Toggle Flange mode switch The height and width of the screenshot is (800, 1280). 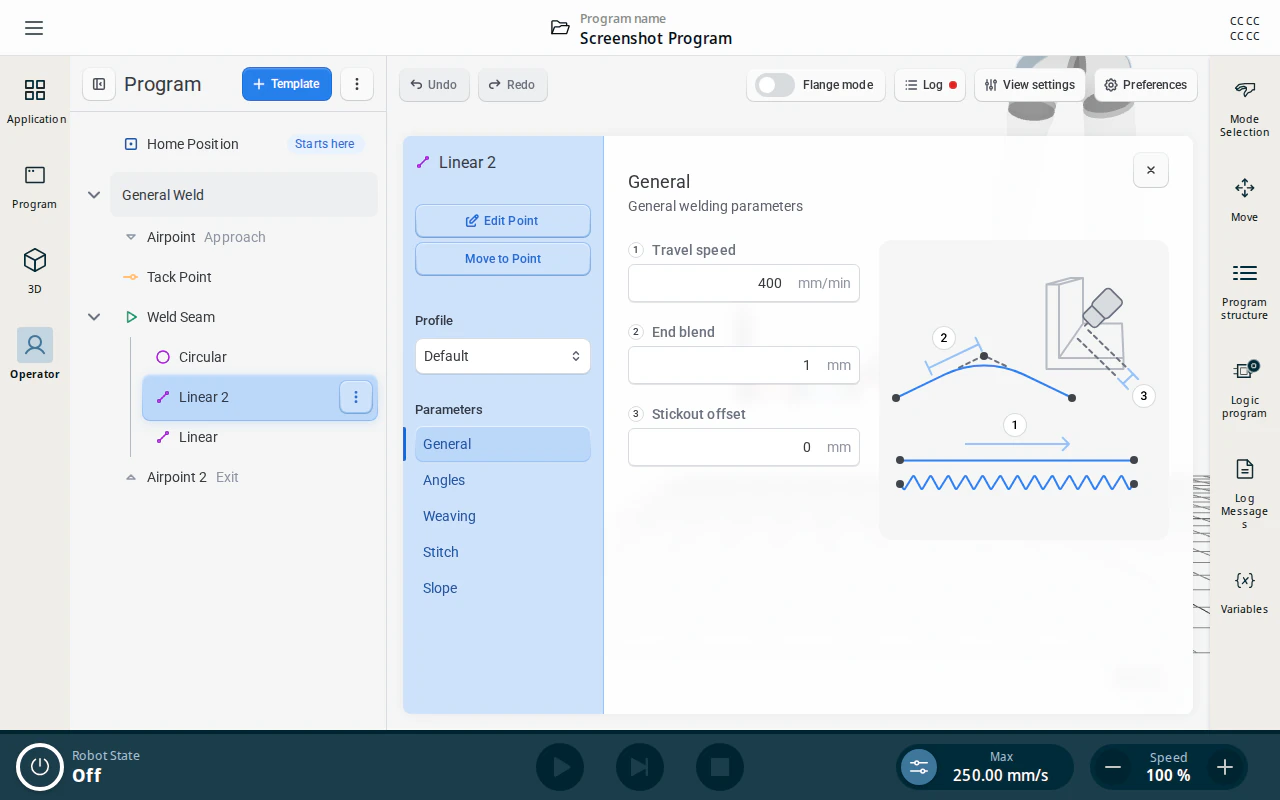point(775,85)
